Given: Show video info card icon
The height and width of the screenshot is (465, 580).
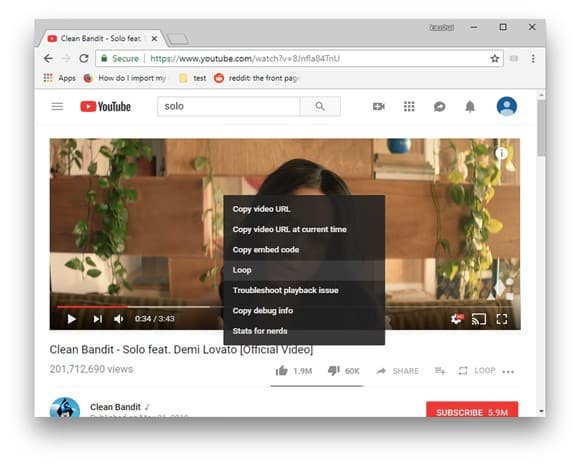Looking at the screenshot, I should pos(501,153).
